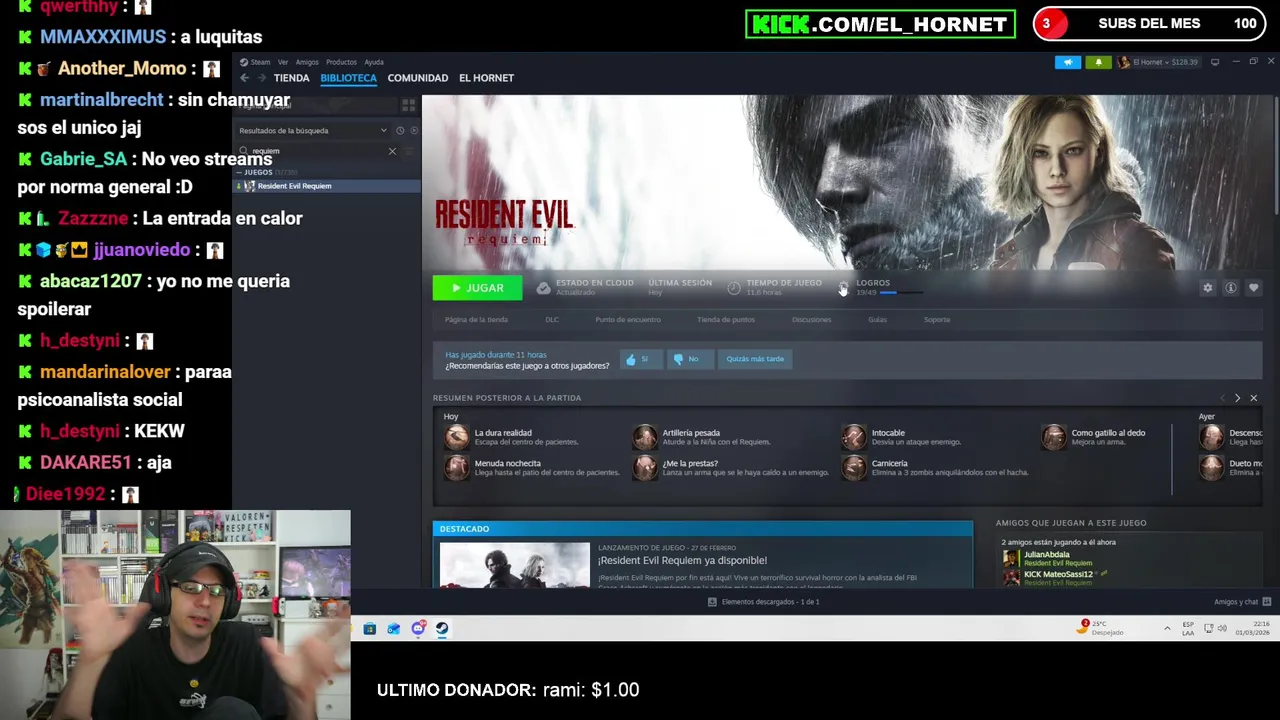
Task: Open the Ayuda menu
Action: (x=374, y=62)
